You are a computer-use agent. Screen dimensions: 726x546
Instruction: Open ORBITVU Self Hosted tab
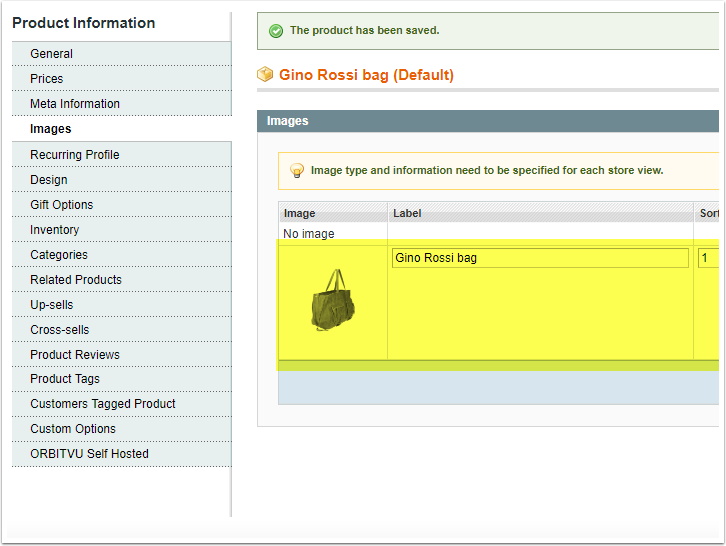point(121,454)
